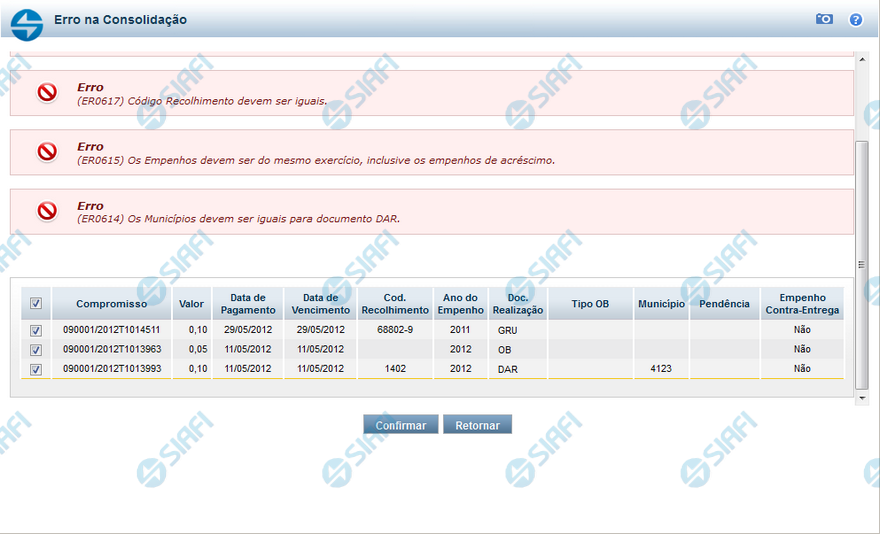The image size is (880, 534).
Task: Click the scrollbar up arrow
Action: click(863, 60)
